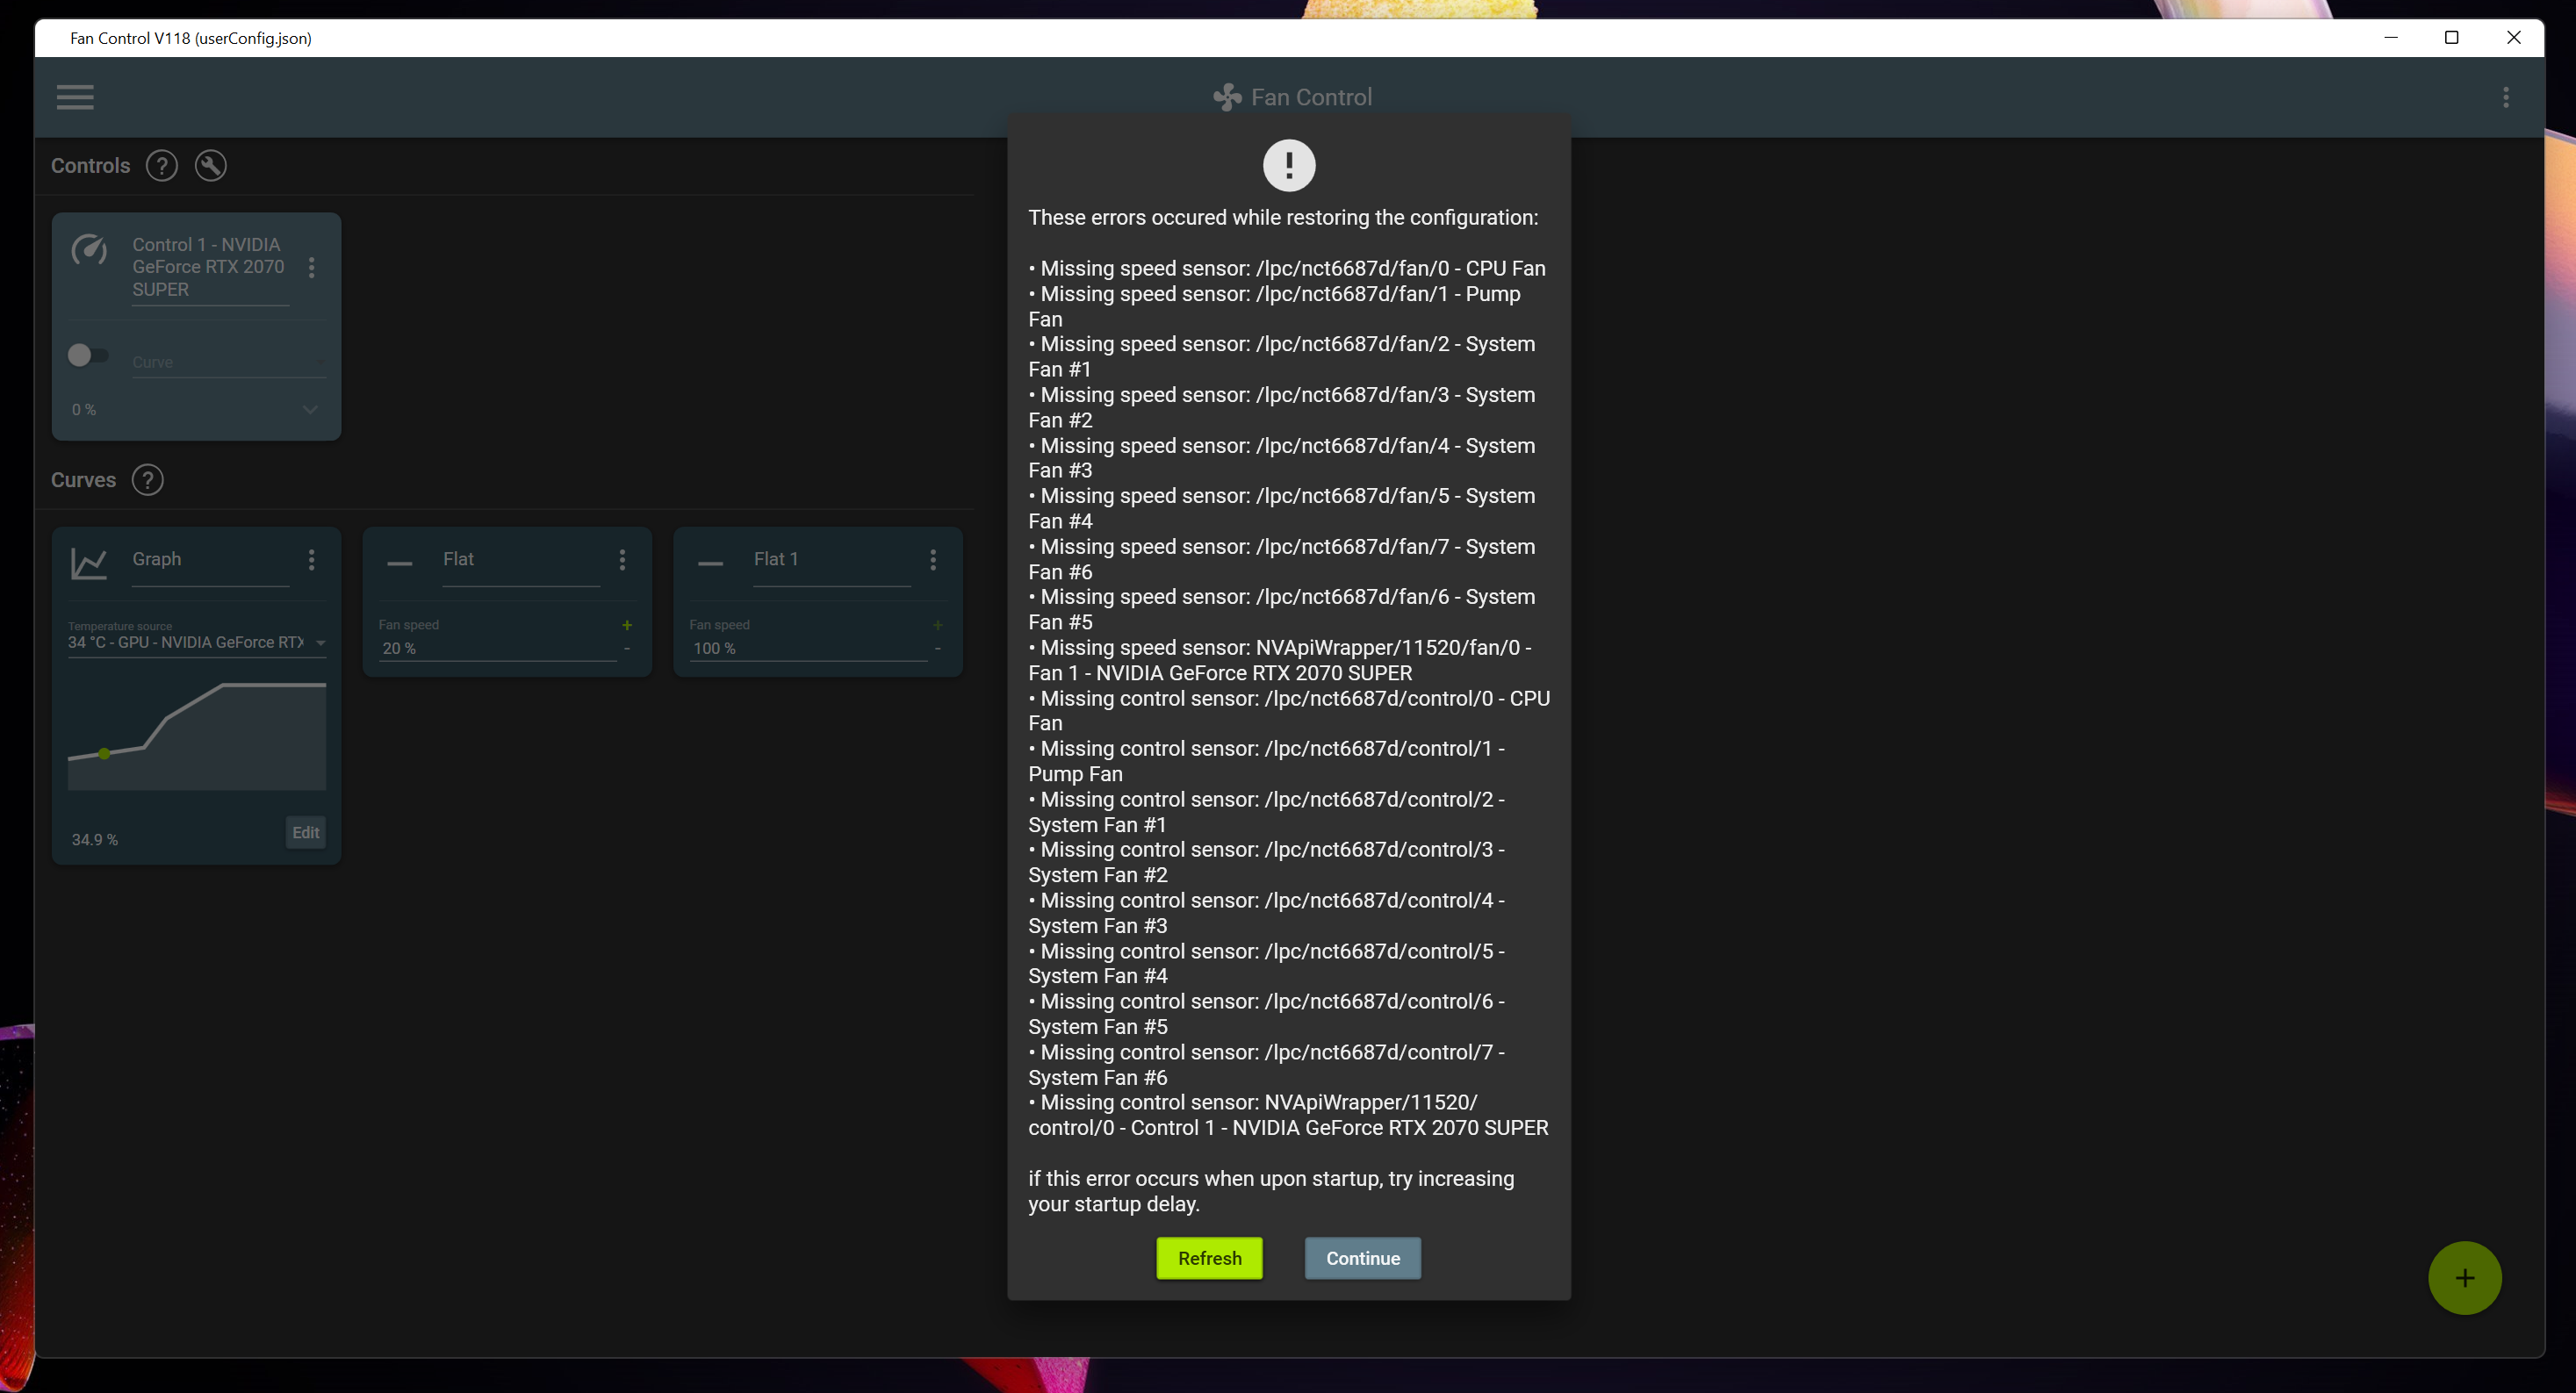Viewport: 2576px width, 1393px height.
Task: Increment Flat curve fan speed with plus
Action: click(x=627, y=624)
